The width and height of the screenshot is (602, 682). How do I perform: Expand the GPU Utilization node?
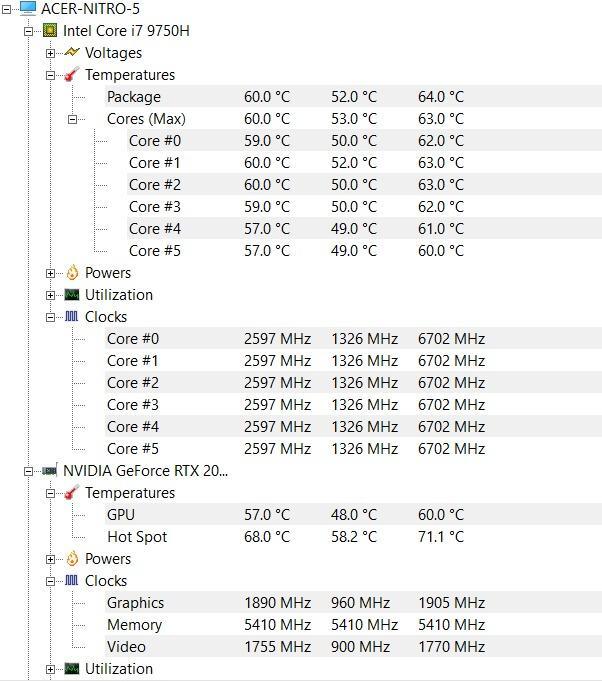click(x=50, y=669)
